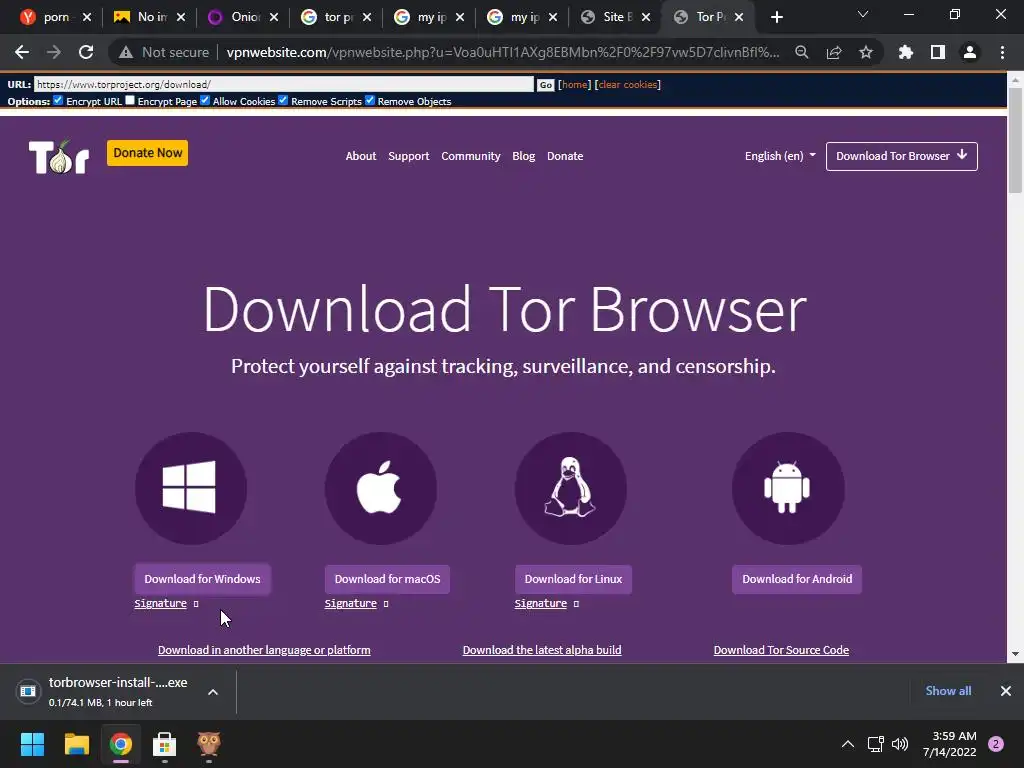Click the Not secure warning icon
1024x768 pixels.
pos(125,52)
